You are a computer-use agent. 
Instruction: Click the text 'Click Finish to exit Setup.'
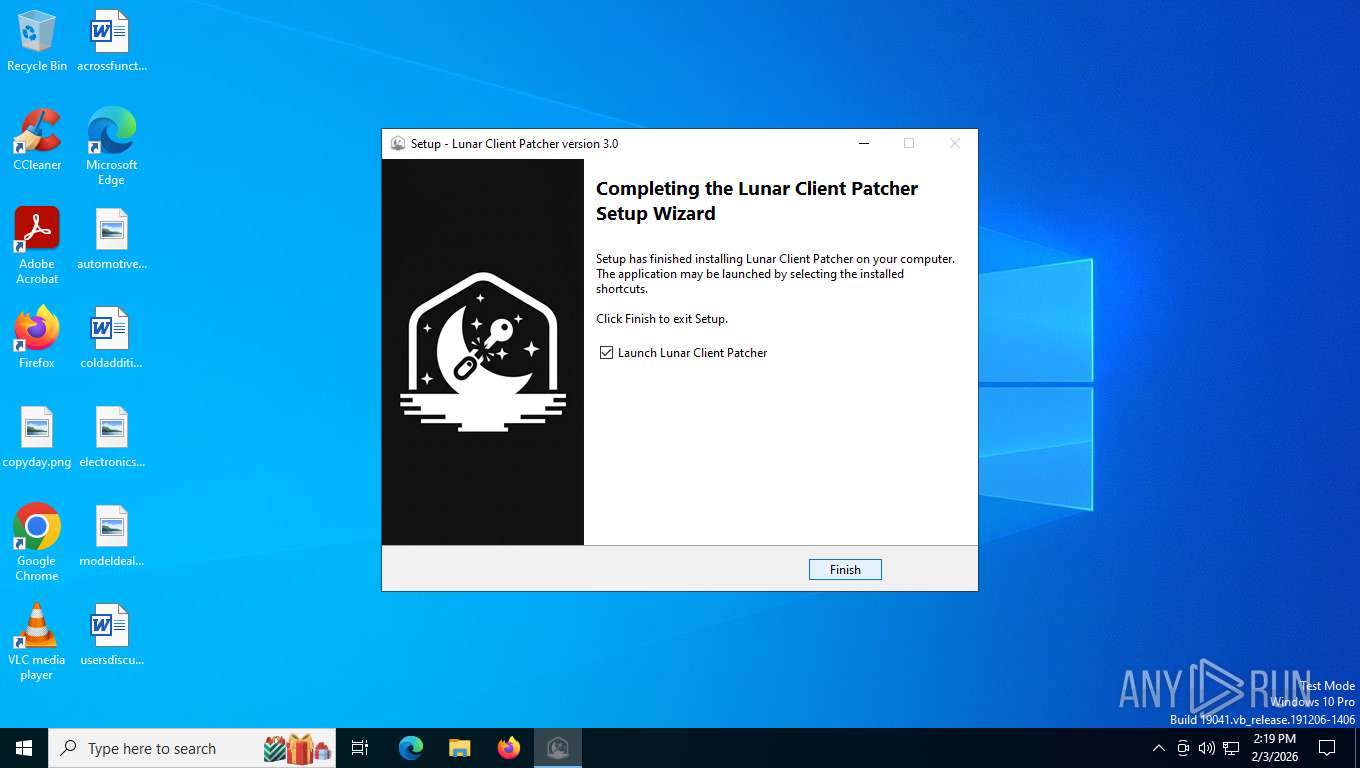click(x=662, y=319)
